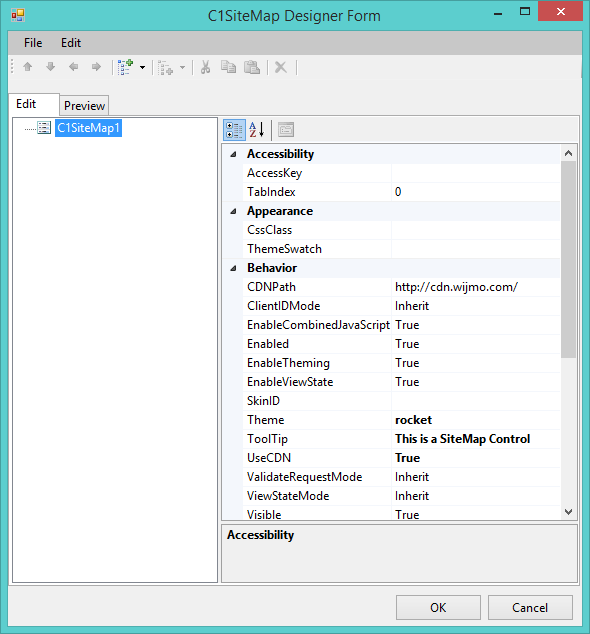Click the Theme property label
Screen dimensions: 590x634
(x=266, y=420)
